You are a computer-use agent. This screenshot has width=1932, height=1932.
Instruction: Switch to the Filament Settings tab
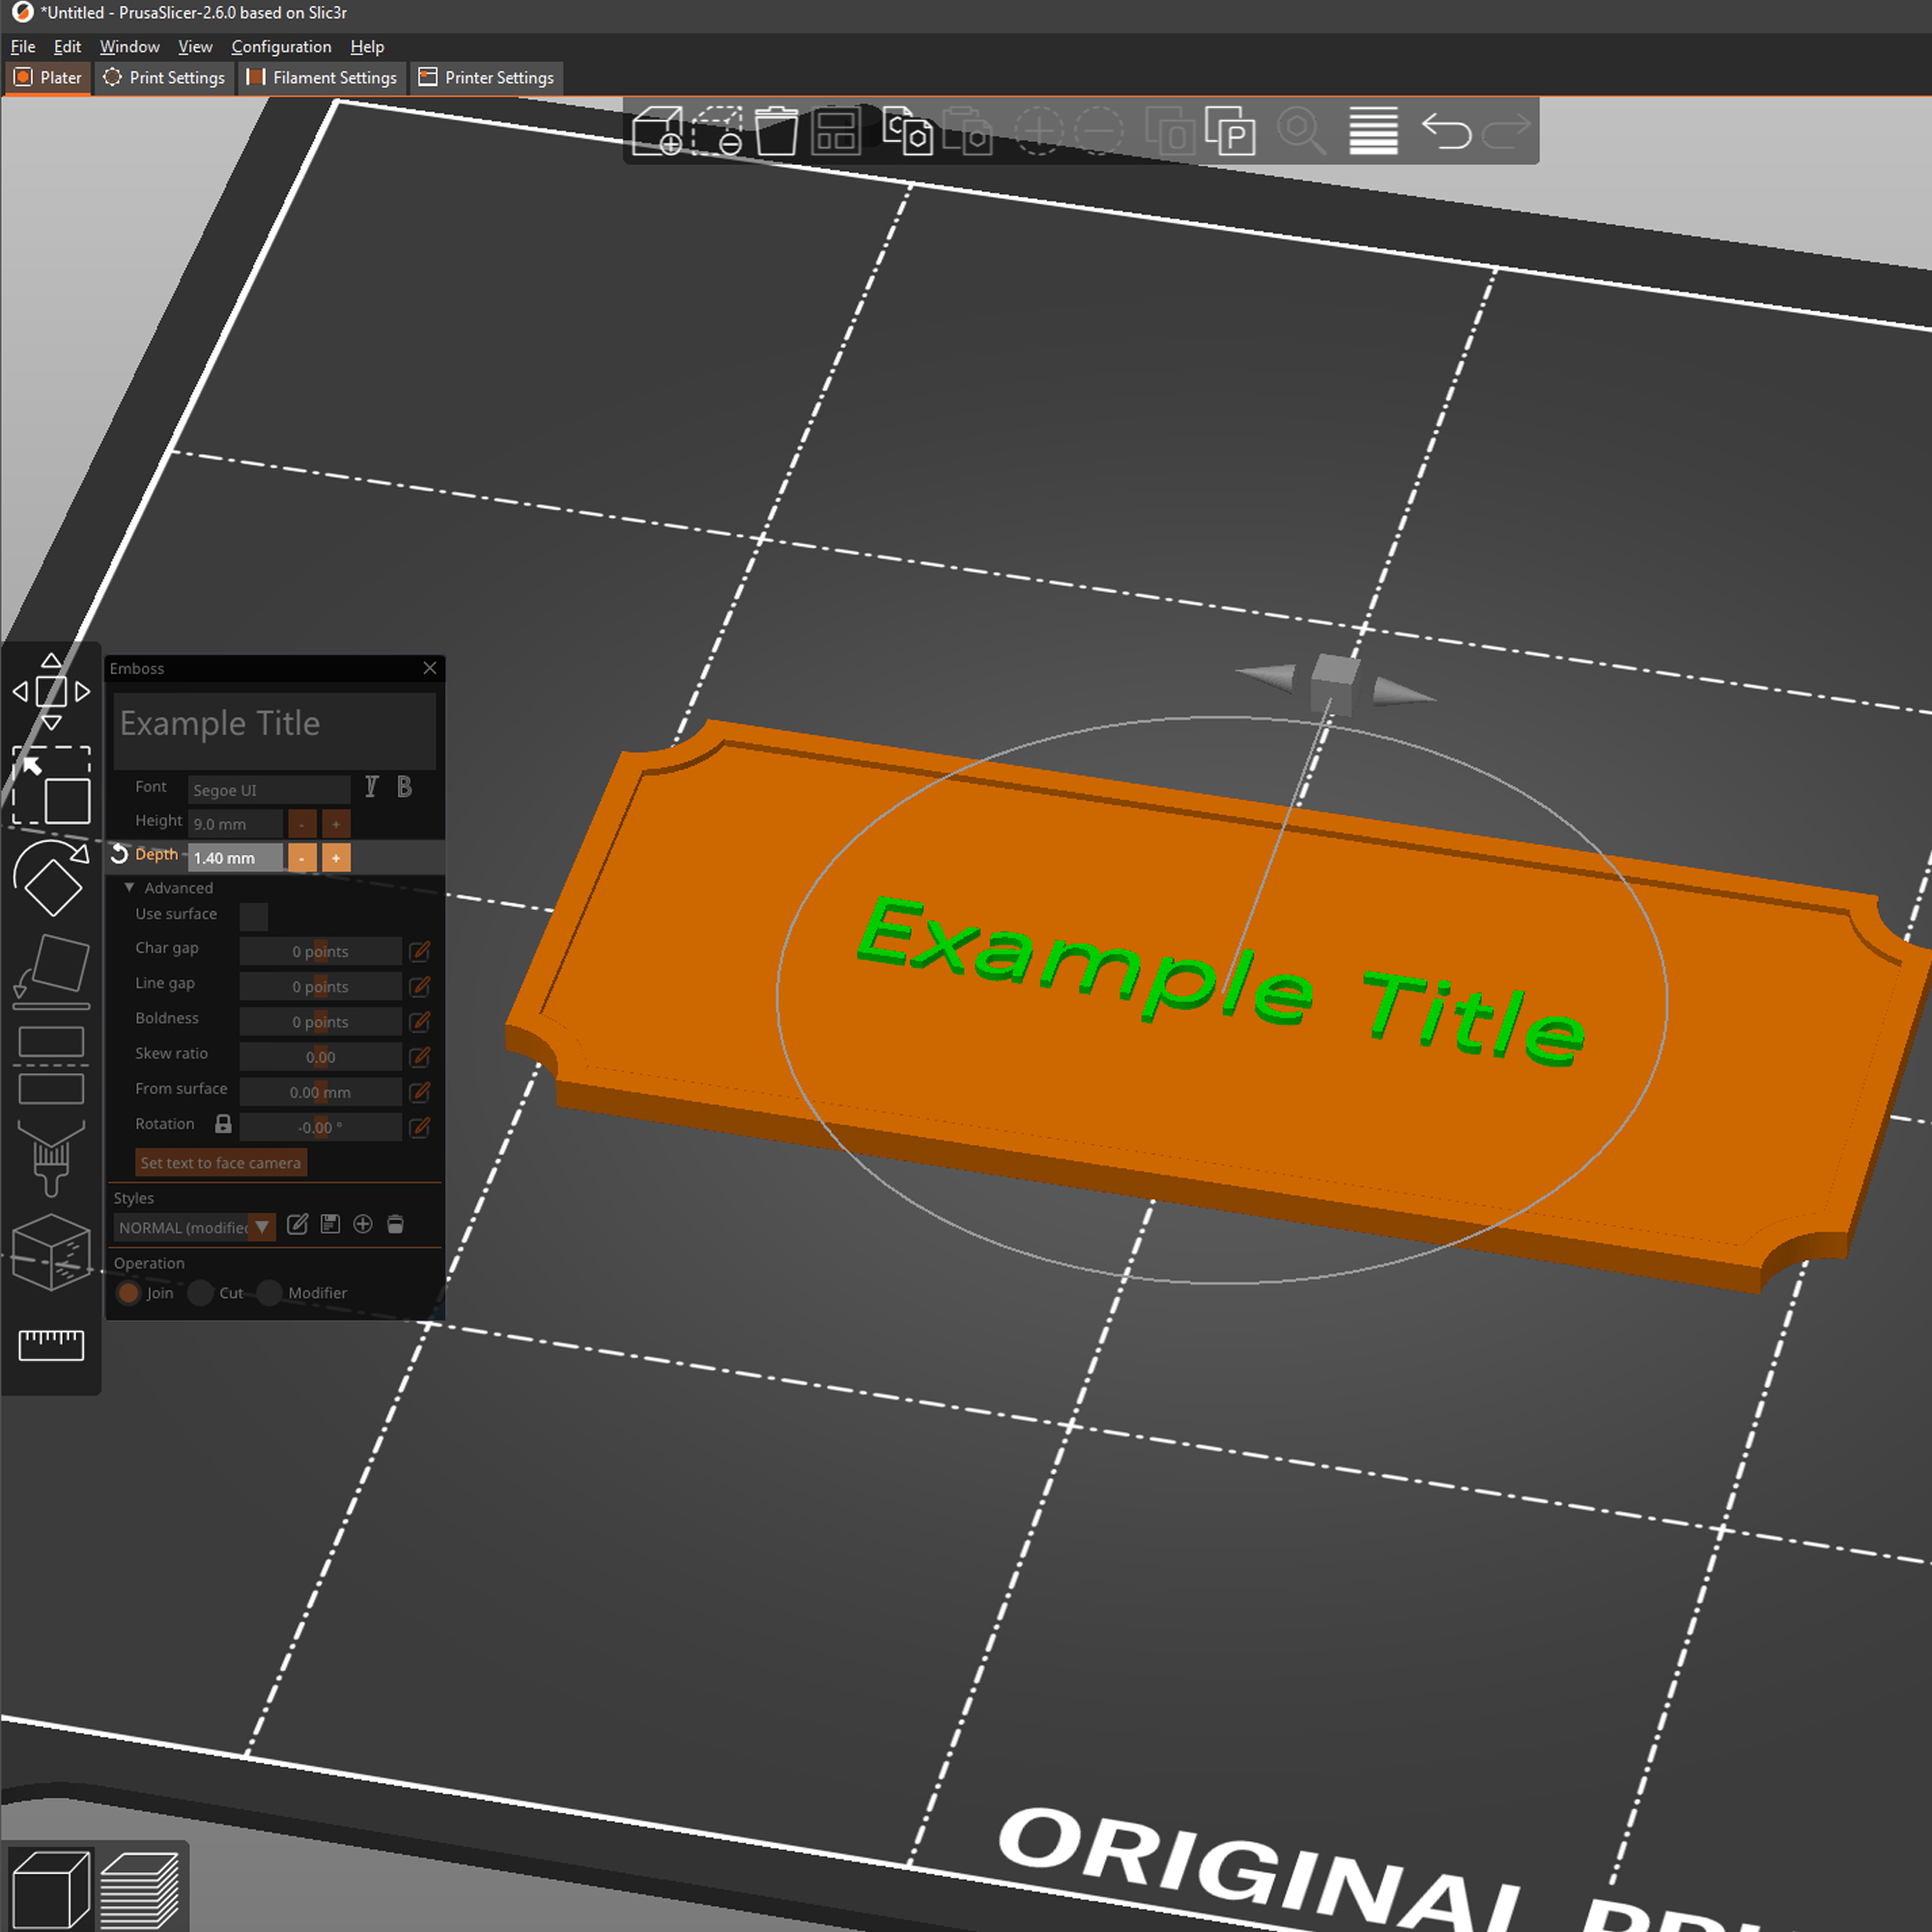point(323,78)
